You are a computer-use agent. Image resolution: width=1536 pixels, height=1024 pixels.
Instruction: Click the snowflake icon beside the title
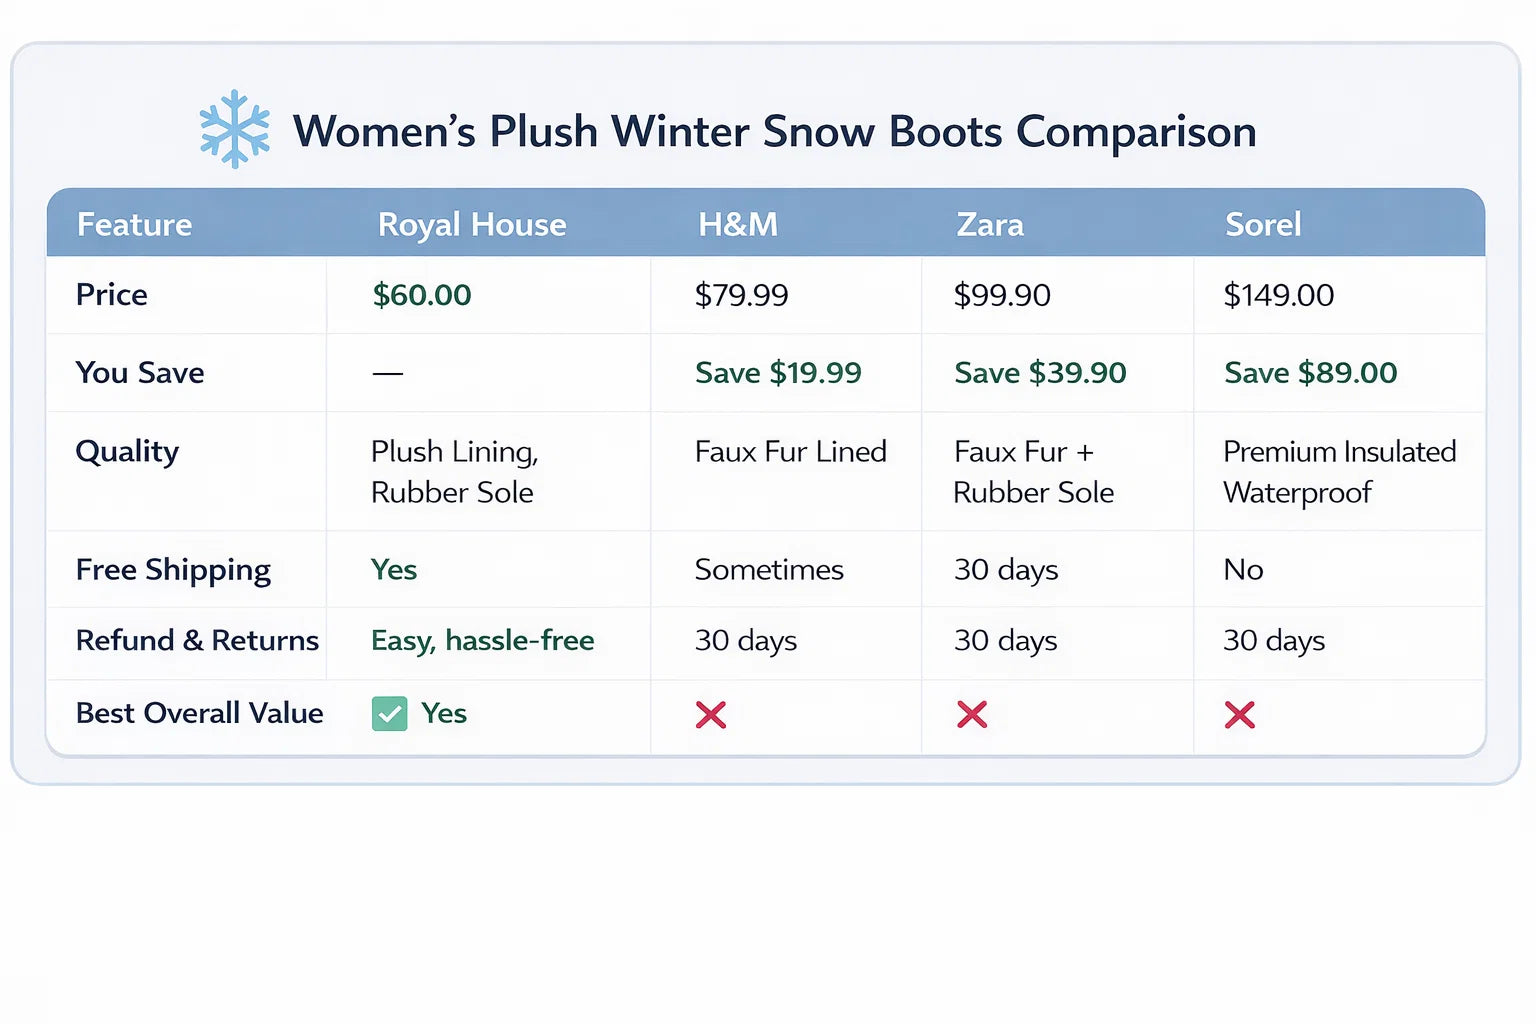click(234, 129)
